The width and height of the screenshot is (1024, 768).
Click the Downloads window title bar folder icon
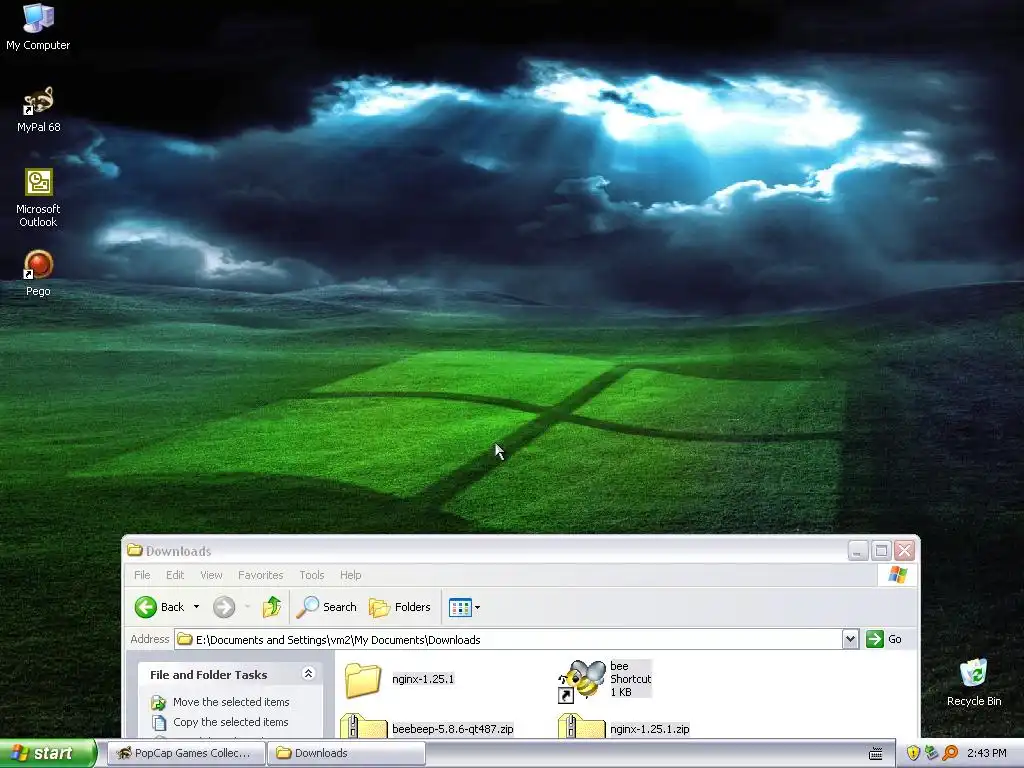135,550
